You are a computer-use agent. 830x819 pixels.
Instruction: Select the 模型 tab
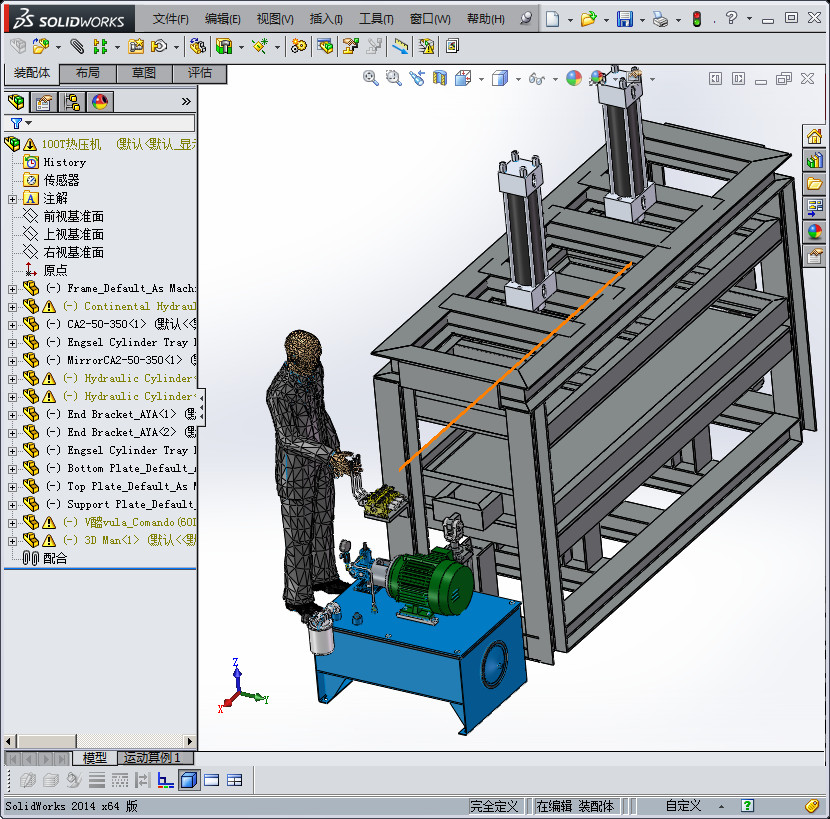pyautogui.click(x=95, y=758)
